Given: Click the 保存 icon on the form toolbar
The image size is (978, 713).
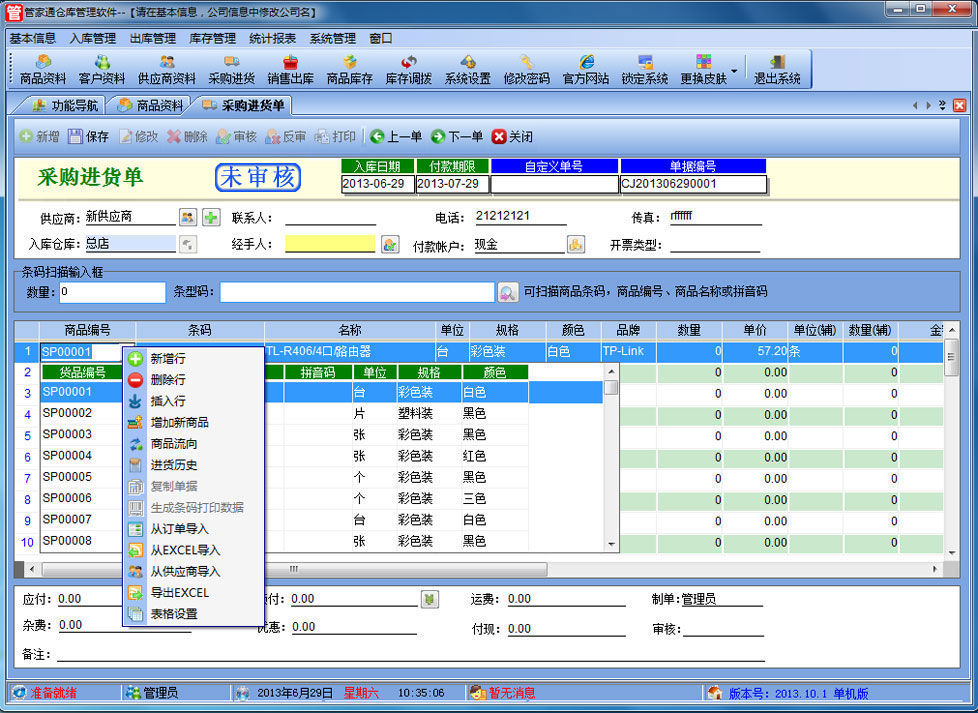Looking at the screenshot, I should click(x=88, y=136).
